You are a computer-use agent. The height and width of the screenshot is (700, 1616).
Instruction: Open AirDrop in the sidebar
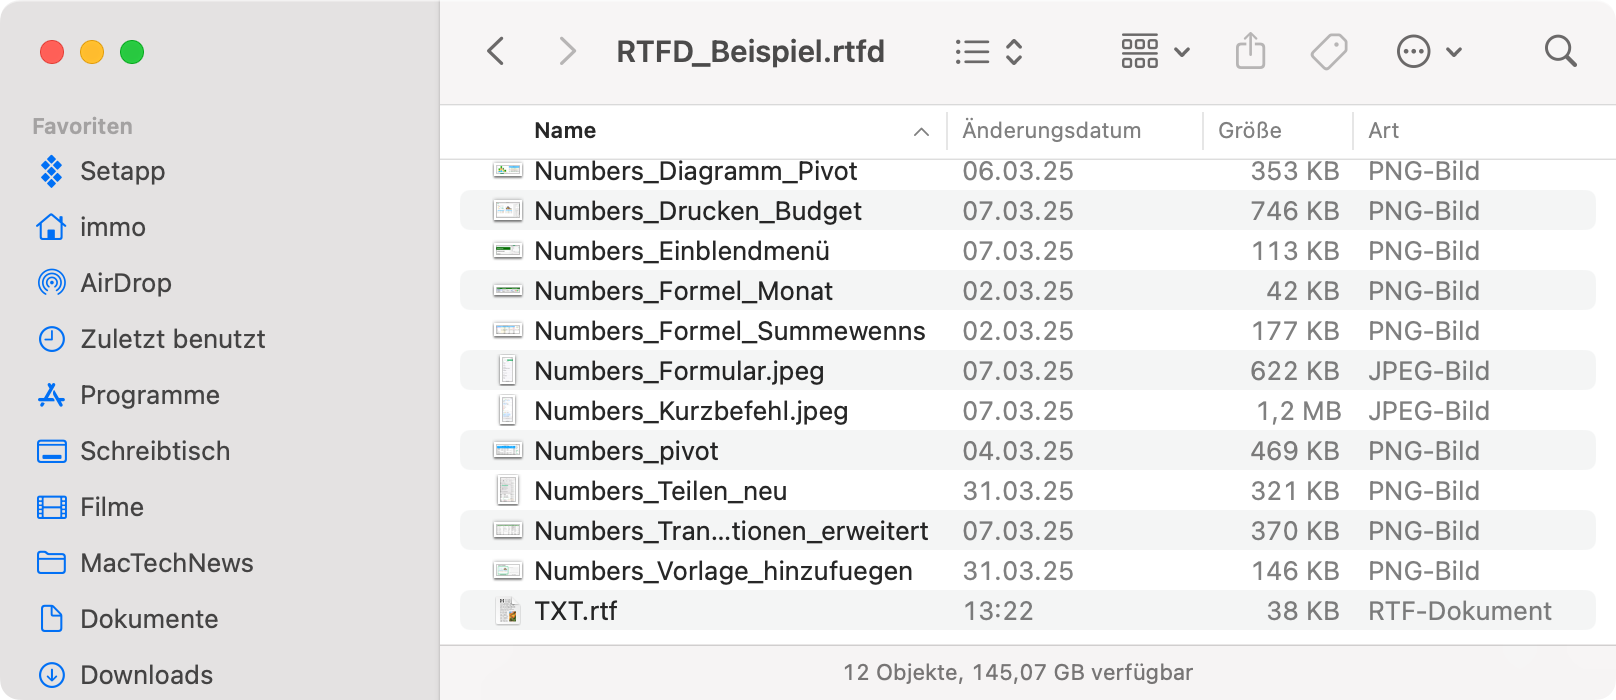[125, 283]
